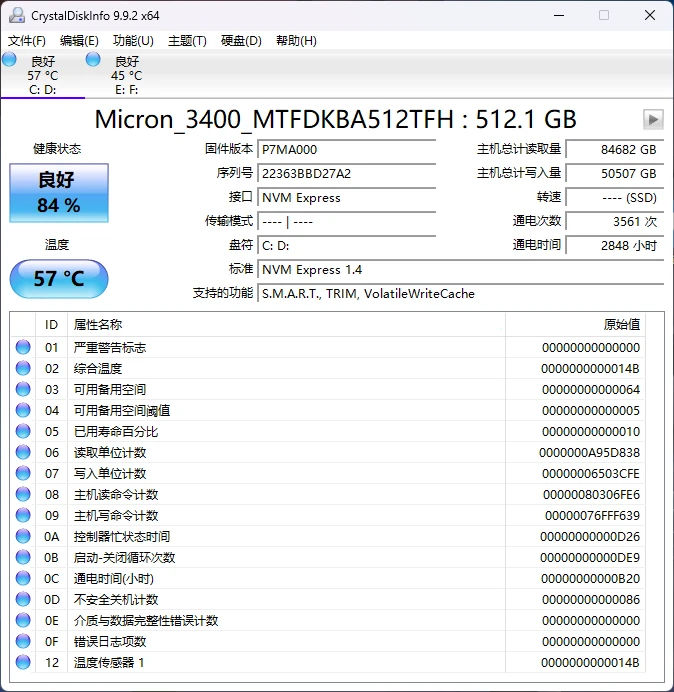Viewport: 674px width, 692px height.
Task: Click the standard field NVM Express 1.4
Action: point(460,270)
